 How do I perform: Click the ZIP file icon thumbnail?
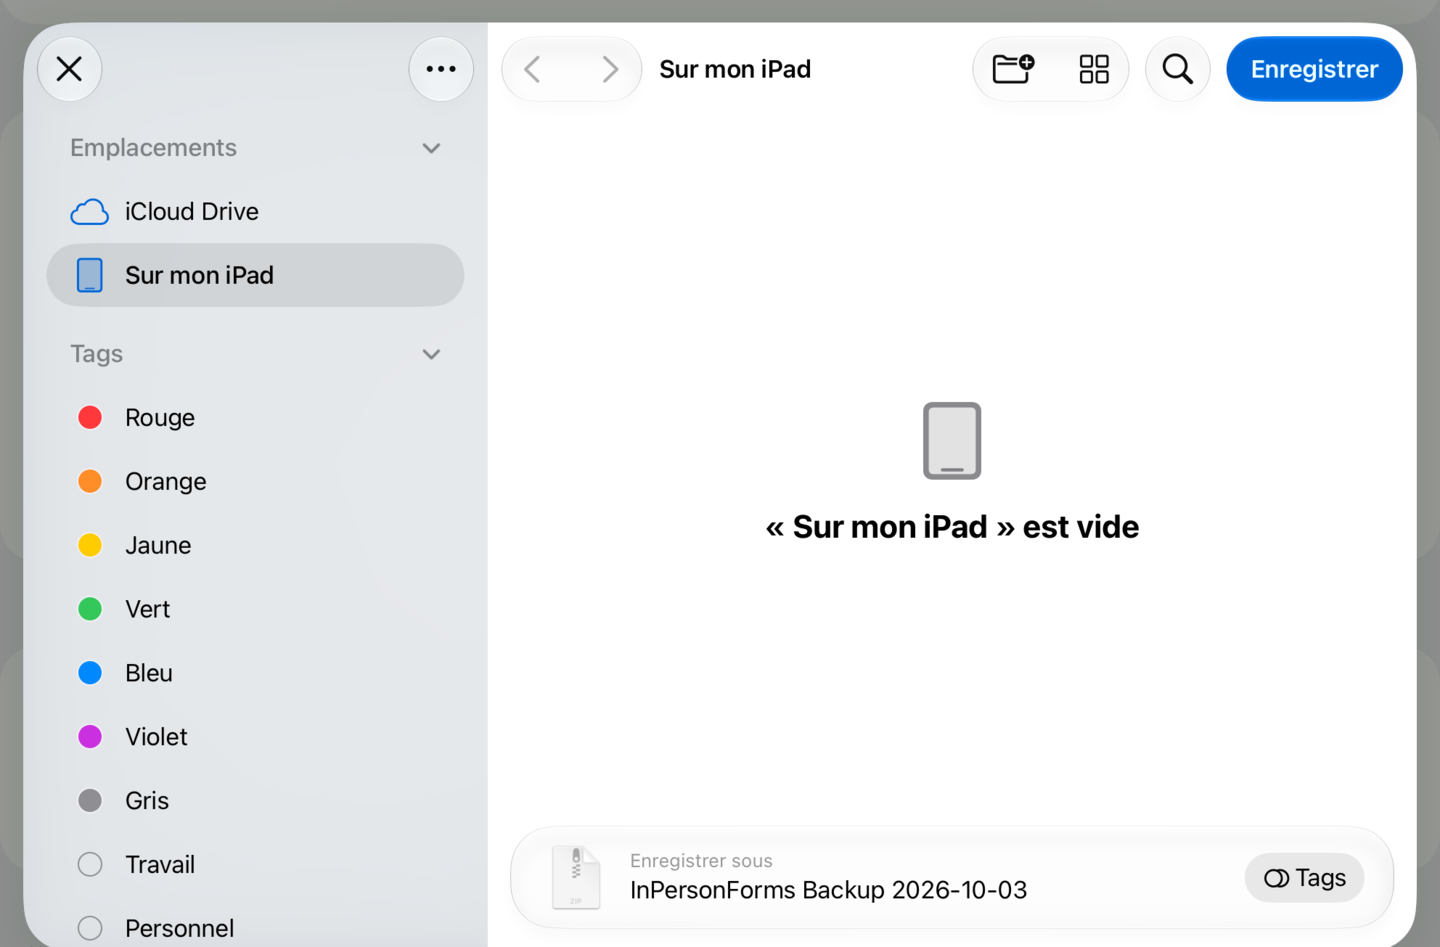click(x=576, y=878)
